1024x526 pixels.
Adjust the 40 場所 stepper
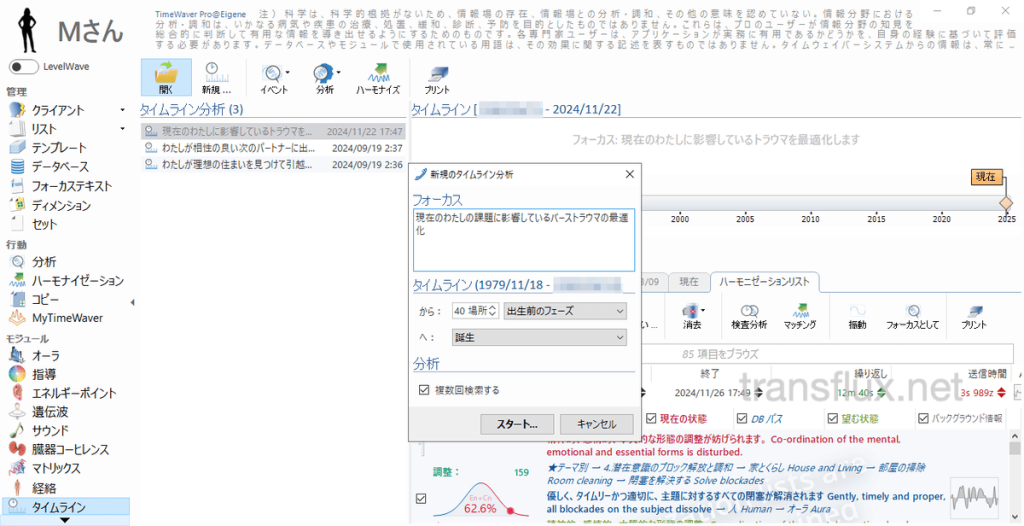point(494,311)
